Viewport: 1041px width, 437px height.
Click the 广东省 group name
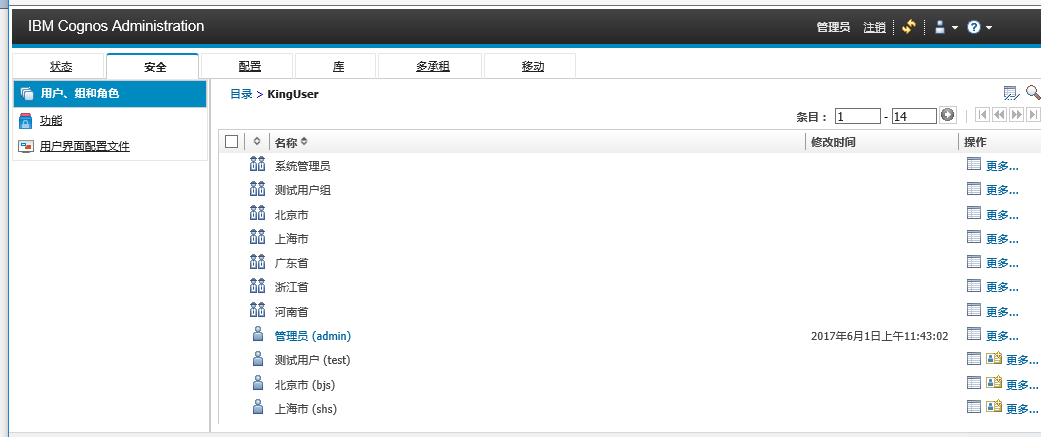coord(291,264)
